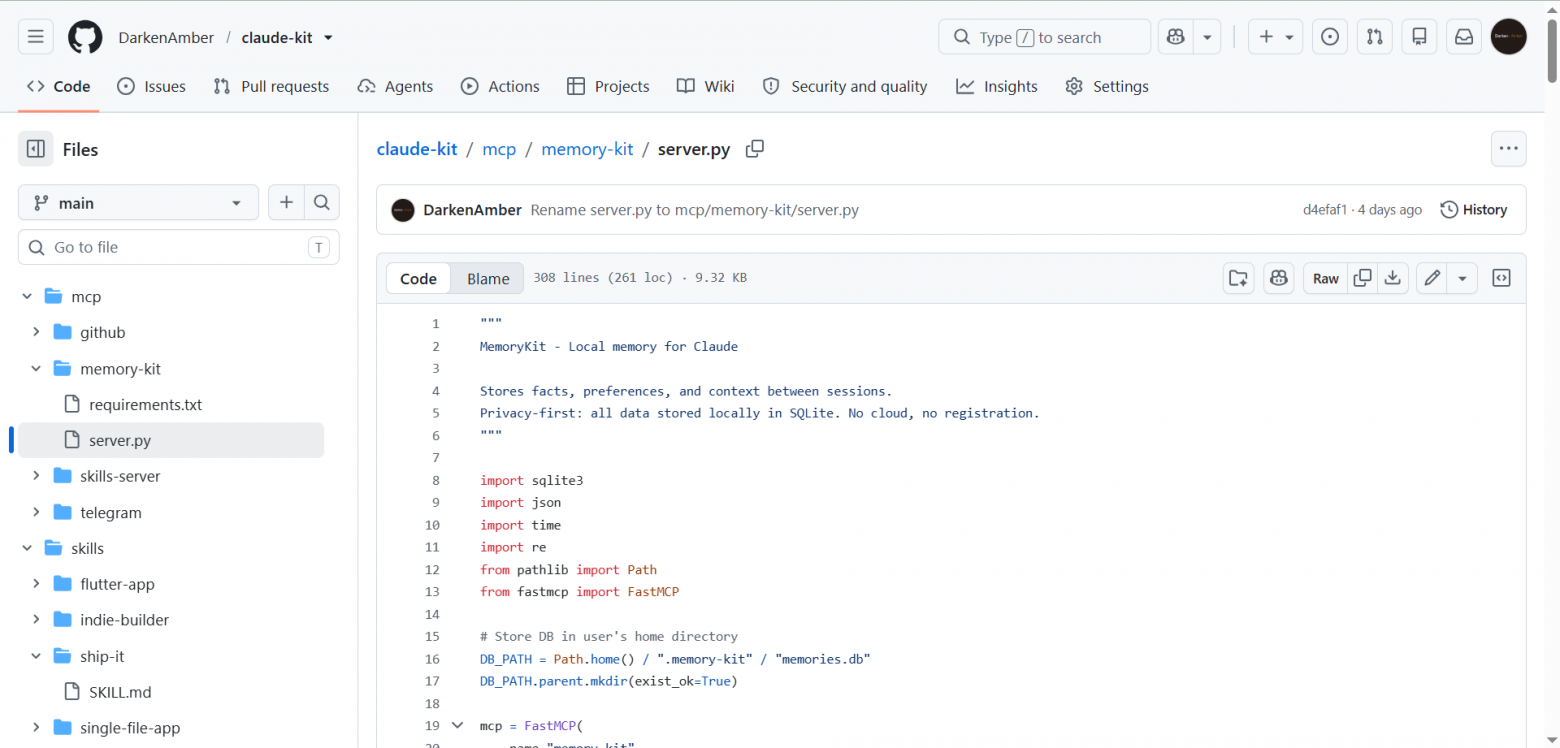Copy file path icon beside server.py
The image size is (1560, 748).
point(755,149)
